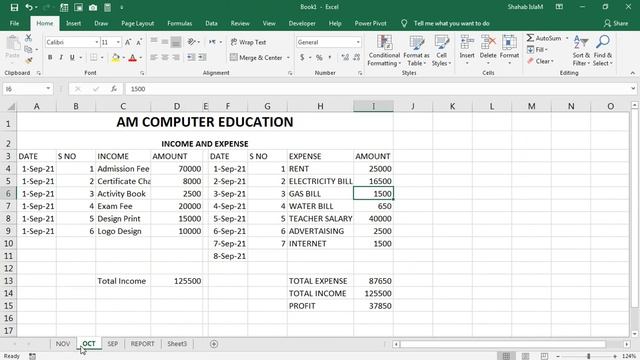The height and width of the screenshot is (360, 640).
Task: Click the Decrease Decimal icon
Action: click(x=356, y=58)
